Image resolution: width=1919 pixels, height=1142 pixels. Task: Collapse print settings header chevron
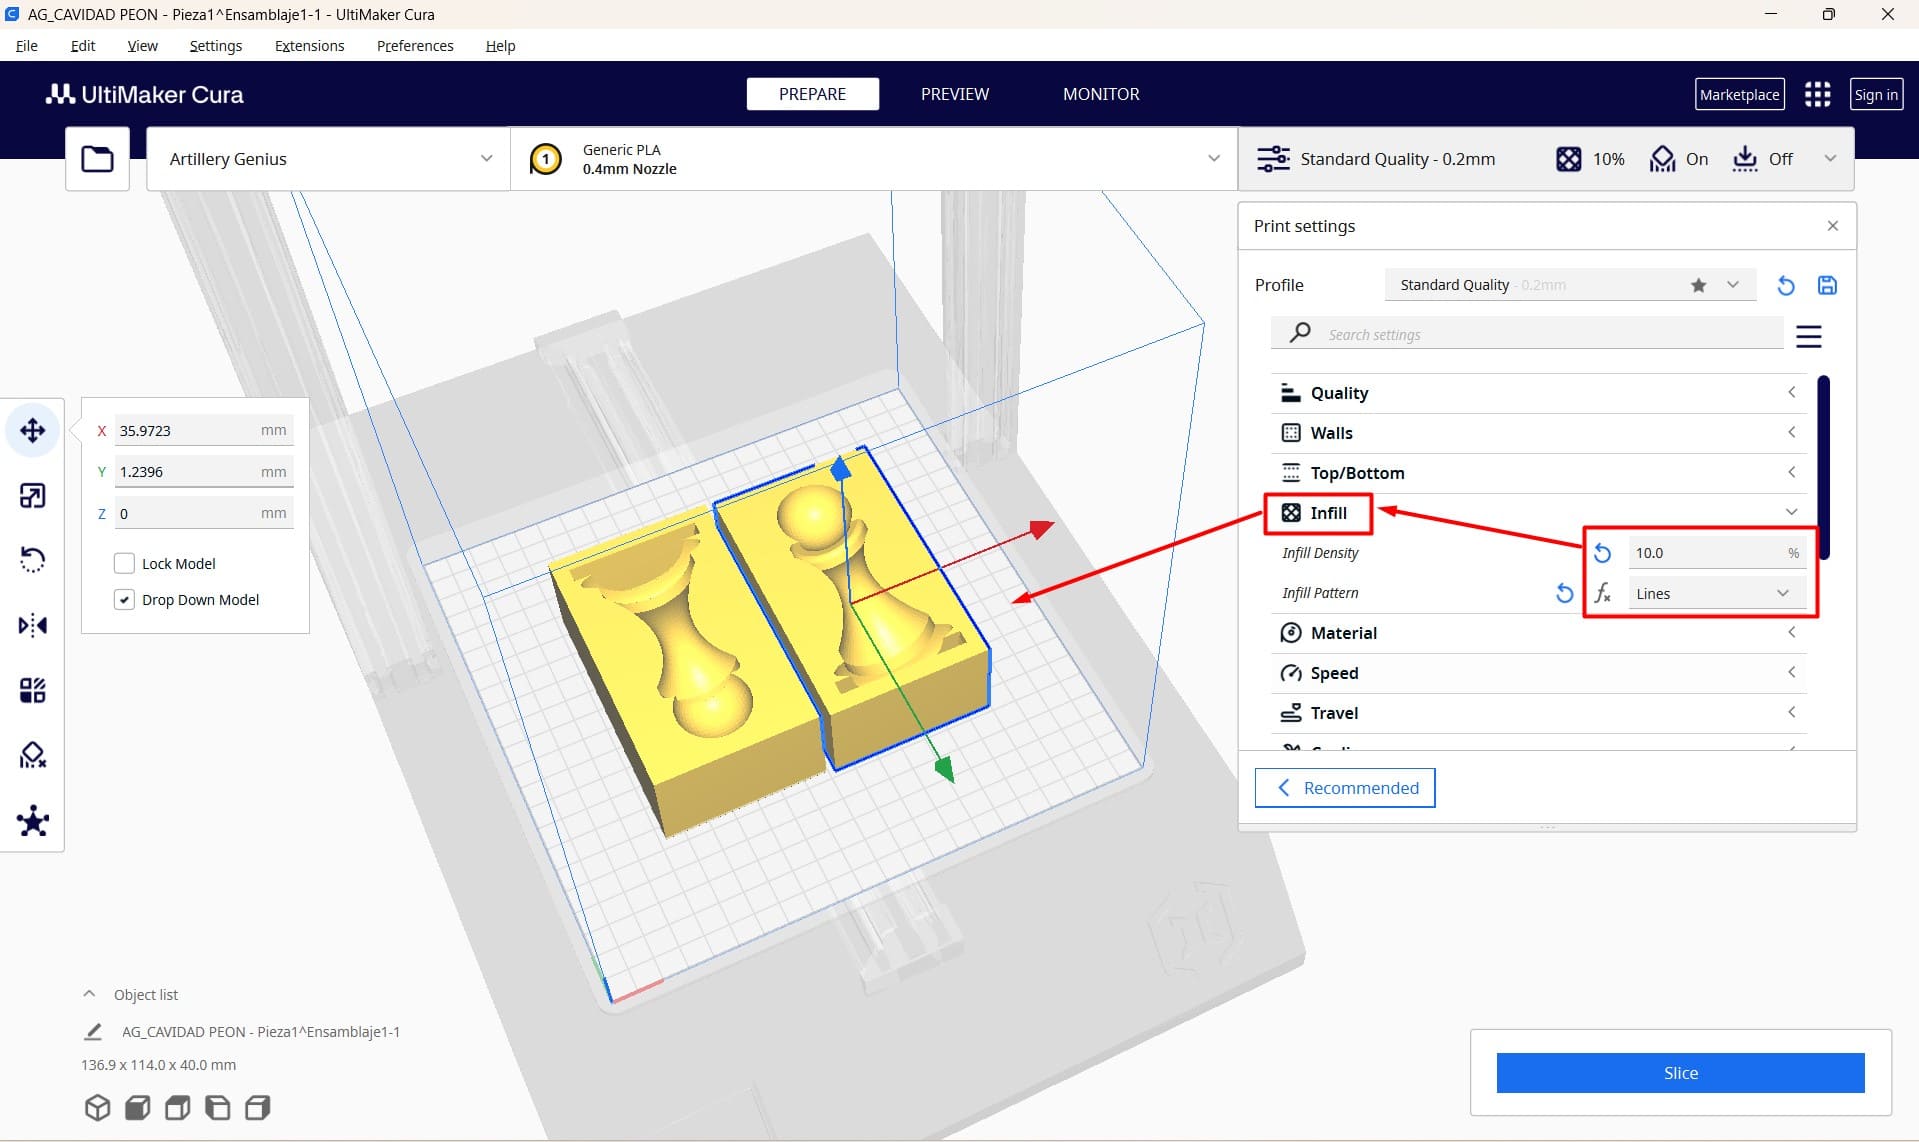[x=1830, y=158]
